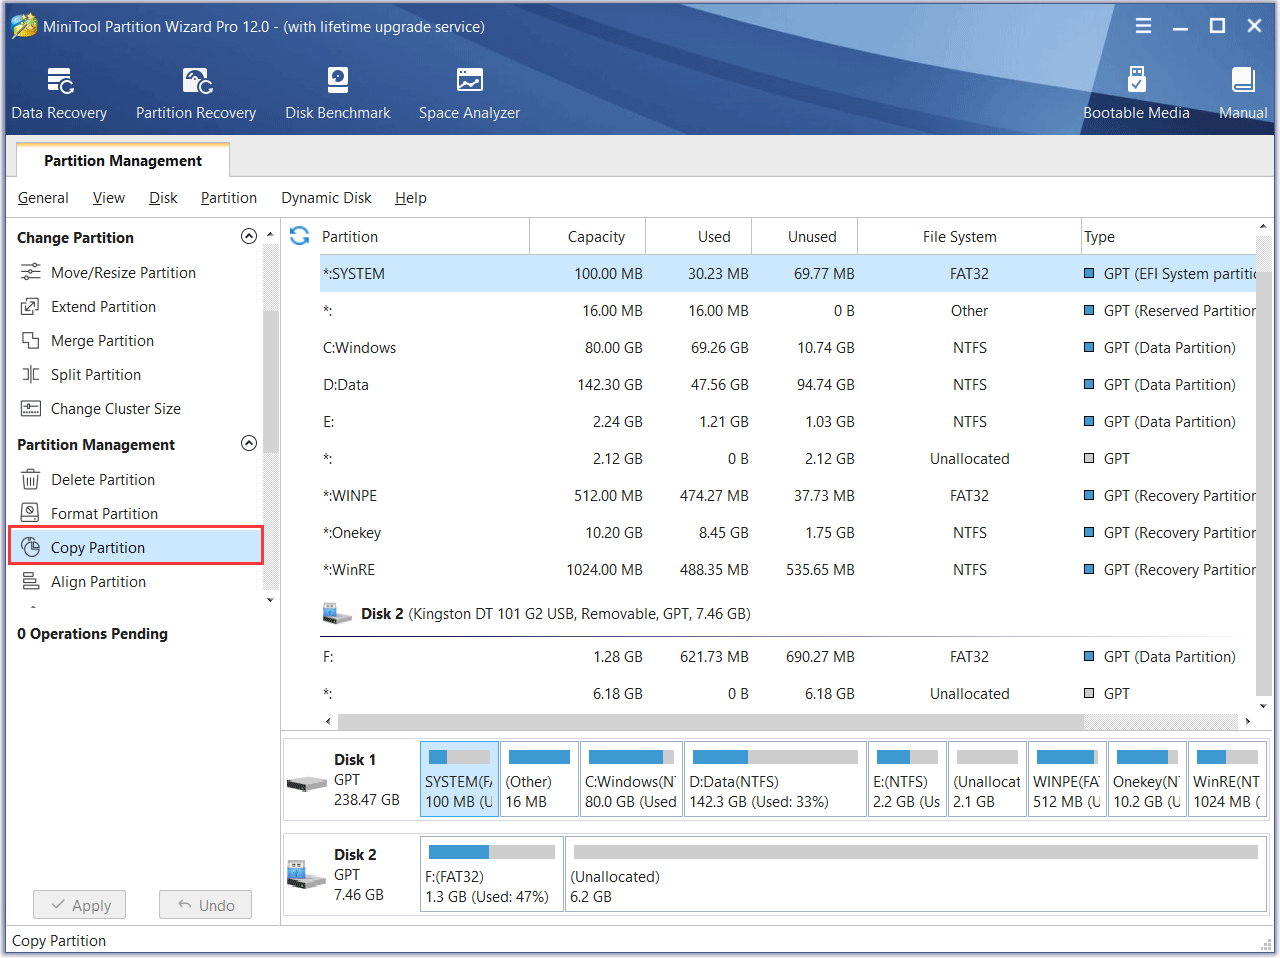Image resolution: width=1280 pixels, height=958 pixels.
Task: Open the Partition menu
Action: 229,197
